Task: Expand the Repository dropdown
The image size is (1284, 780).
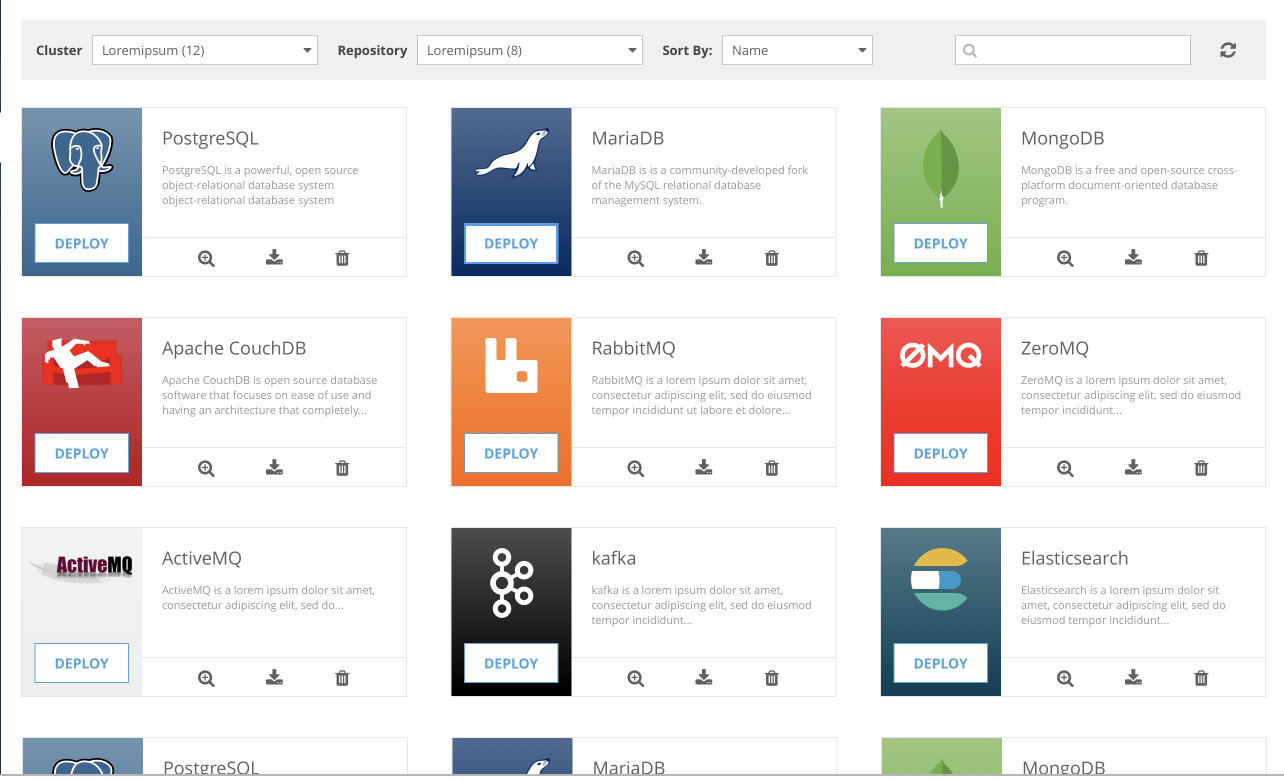Action: [530, 50]
